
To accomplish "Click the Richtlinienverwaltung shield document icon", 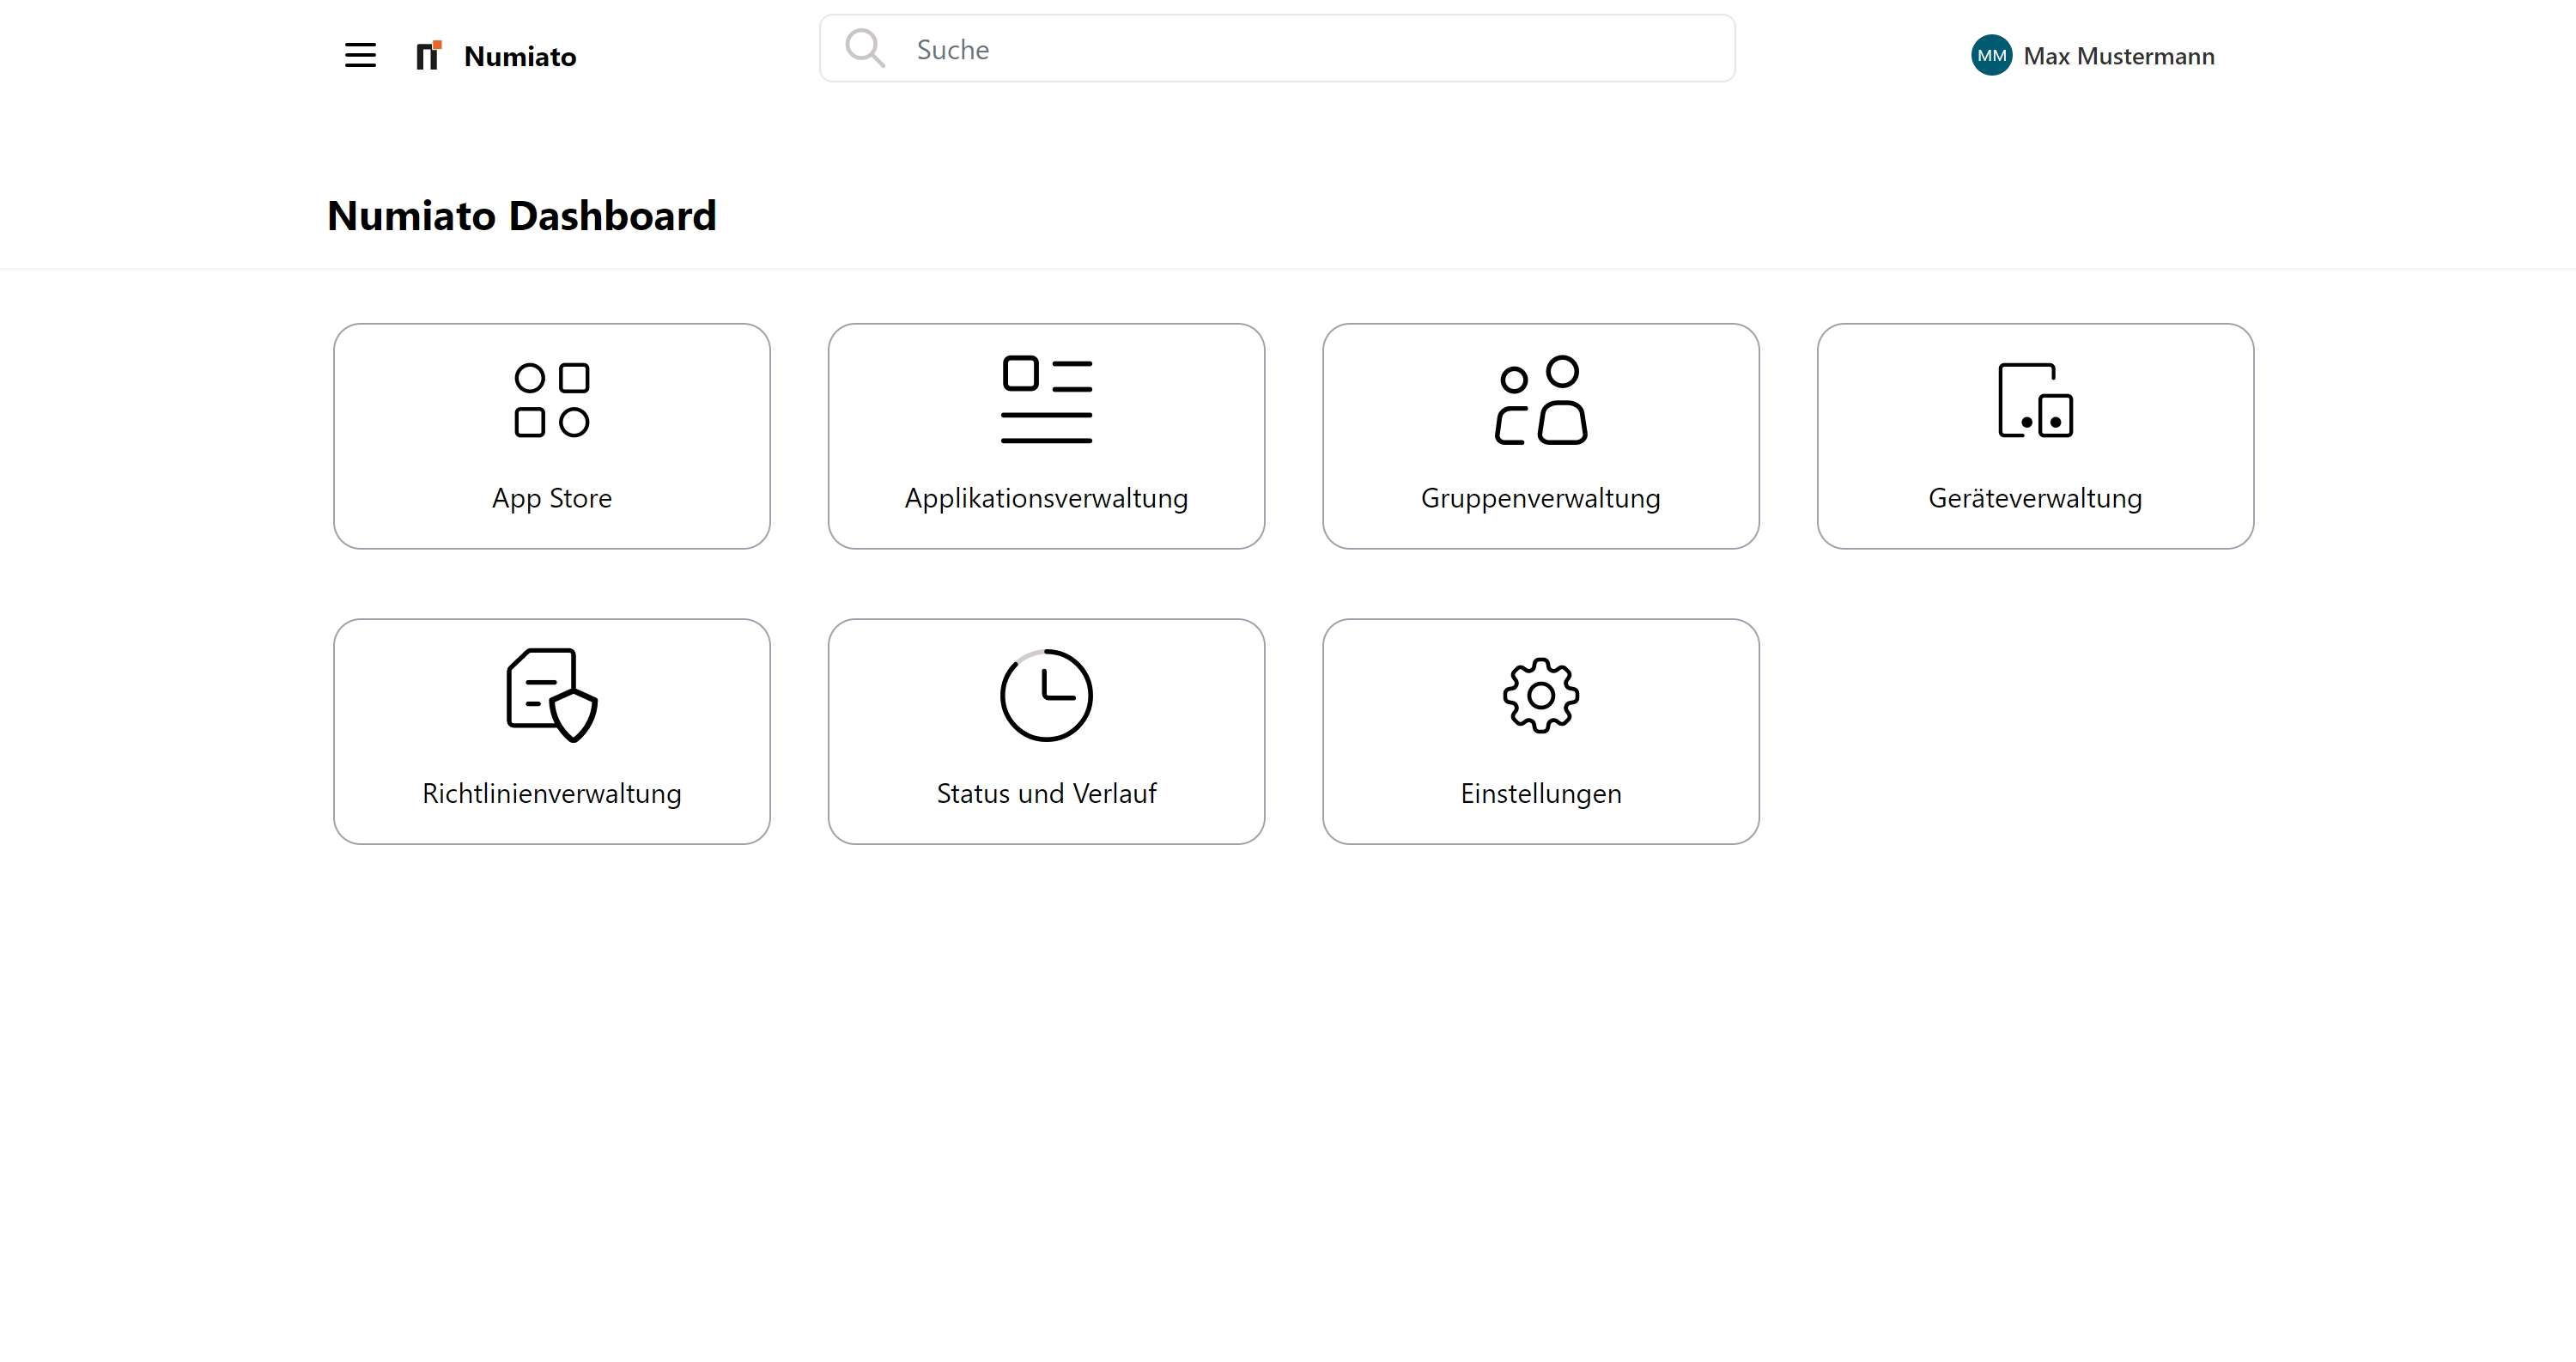I will coord(552,695).
